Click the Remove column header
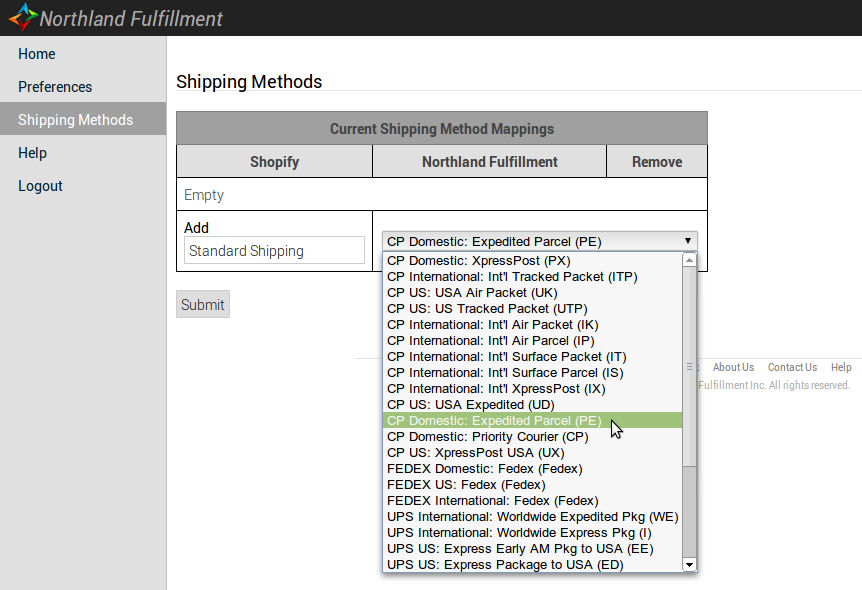This screenshot has height=590, width=862. [x=657, y=161]
